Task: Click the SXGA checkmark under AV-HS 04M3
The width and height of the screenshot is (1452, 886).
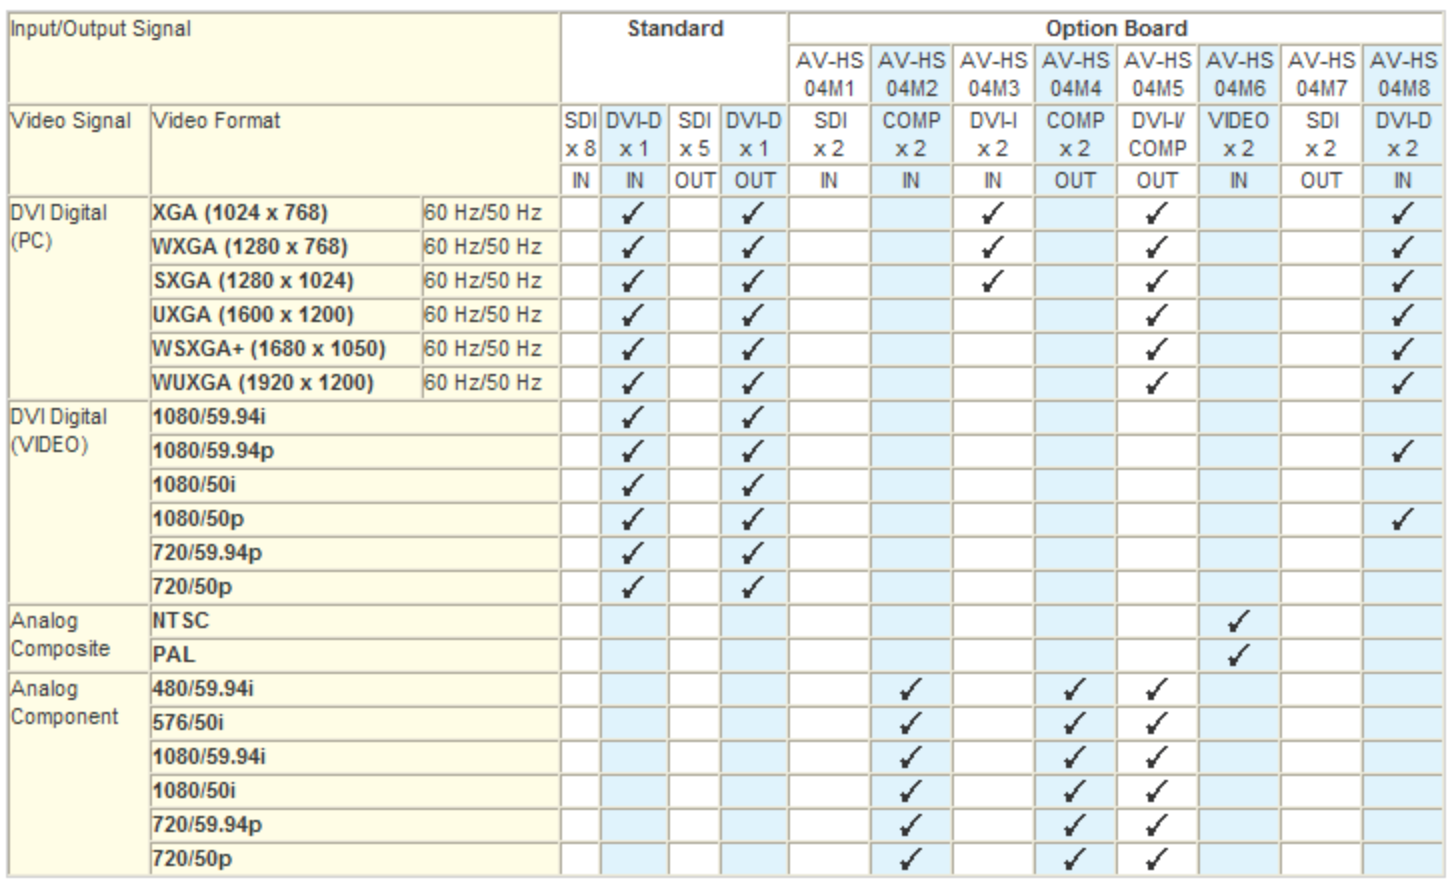Action: pyautogui.click(x=993, y=281)
